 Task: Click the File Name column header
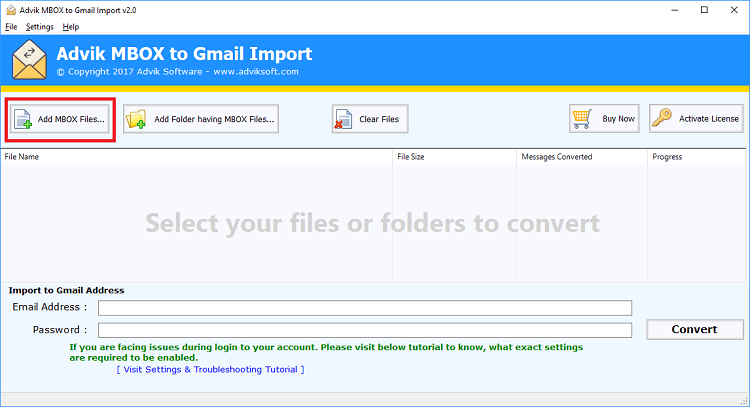[197, 157]
